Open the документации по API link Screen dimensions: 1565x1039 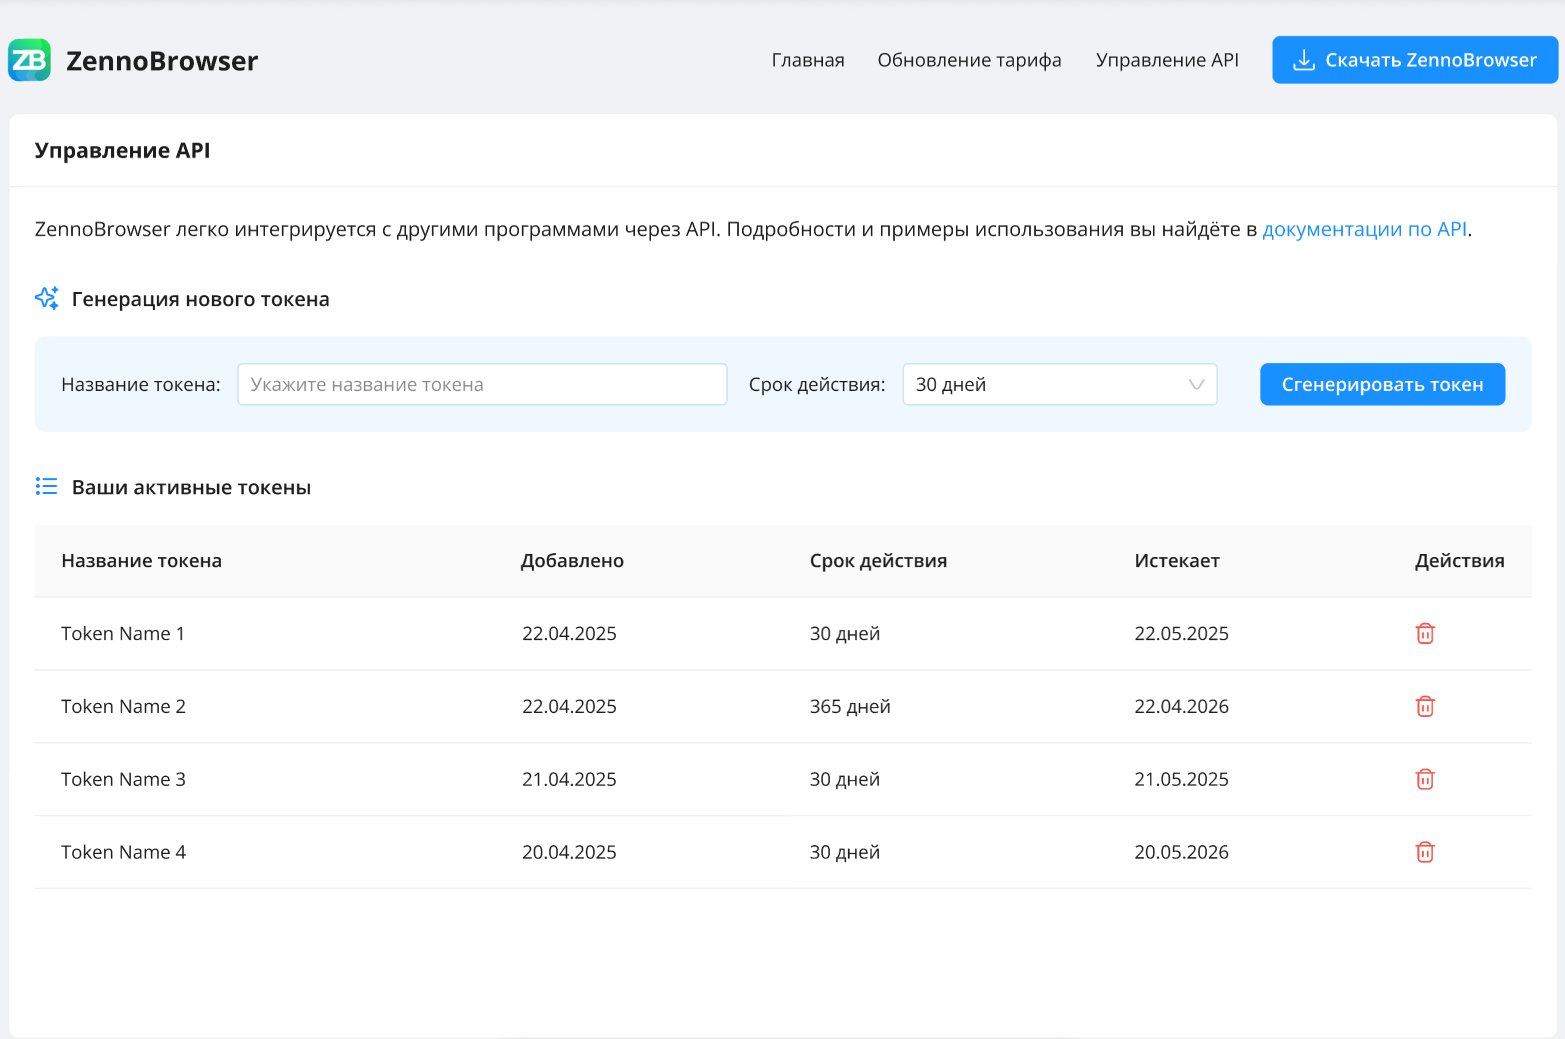1364,229
